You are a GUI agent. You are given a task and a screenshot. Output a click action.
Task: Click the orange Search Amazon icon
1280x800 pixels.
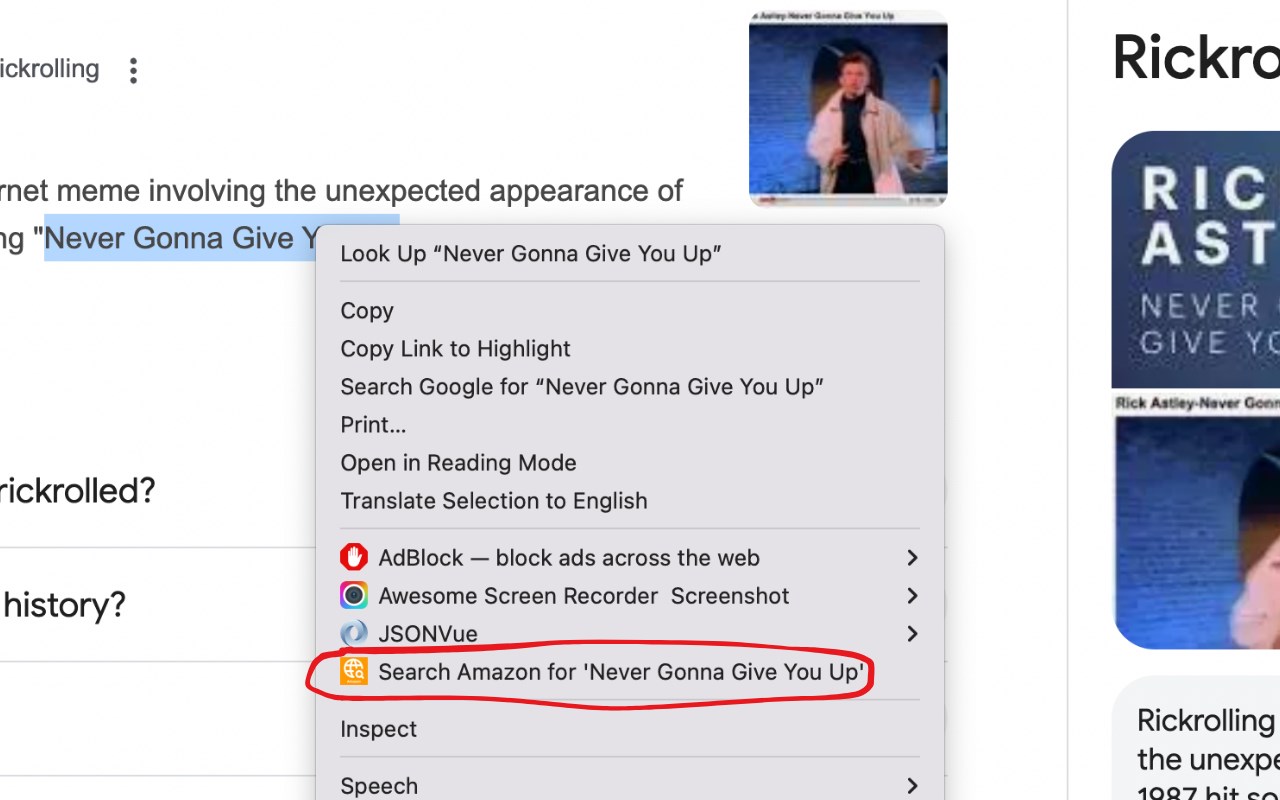pyautogui.click(x=354, y=671)
